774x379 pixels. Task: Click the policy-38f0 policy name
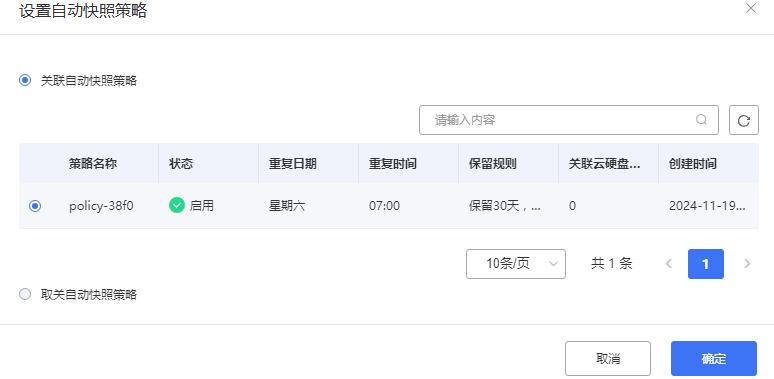pos(101,206)
